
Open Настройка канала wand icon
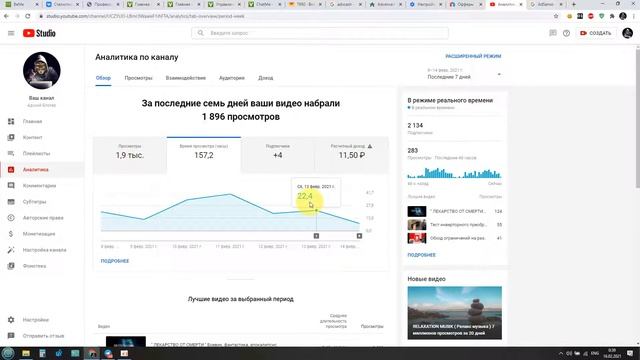pyautogui.click(x=11, y=250)
